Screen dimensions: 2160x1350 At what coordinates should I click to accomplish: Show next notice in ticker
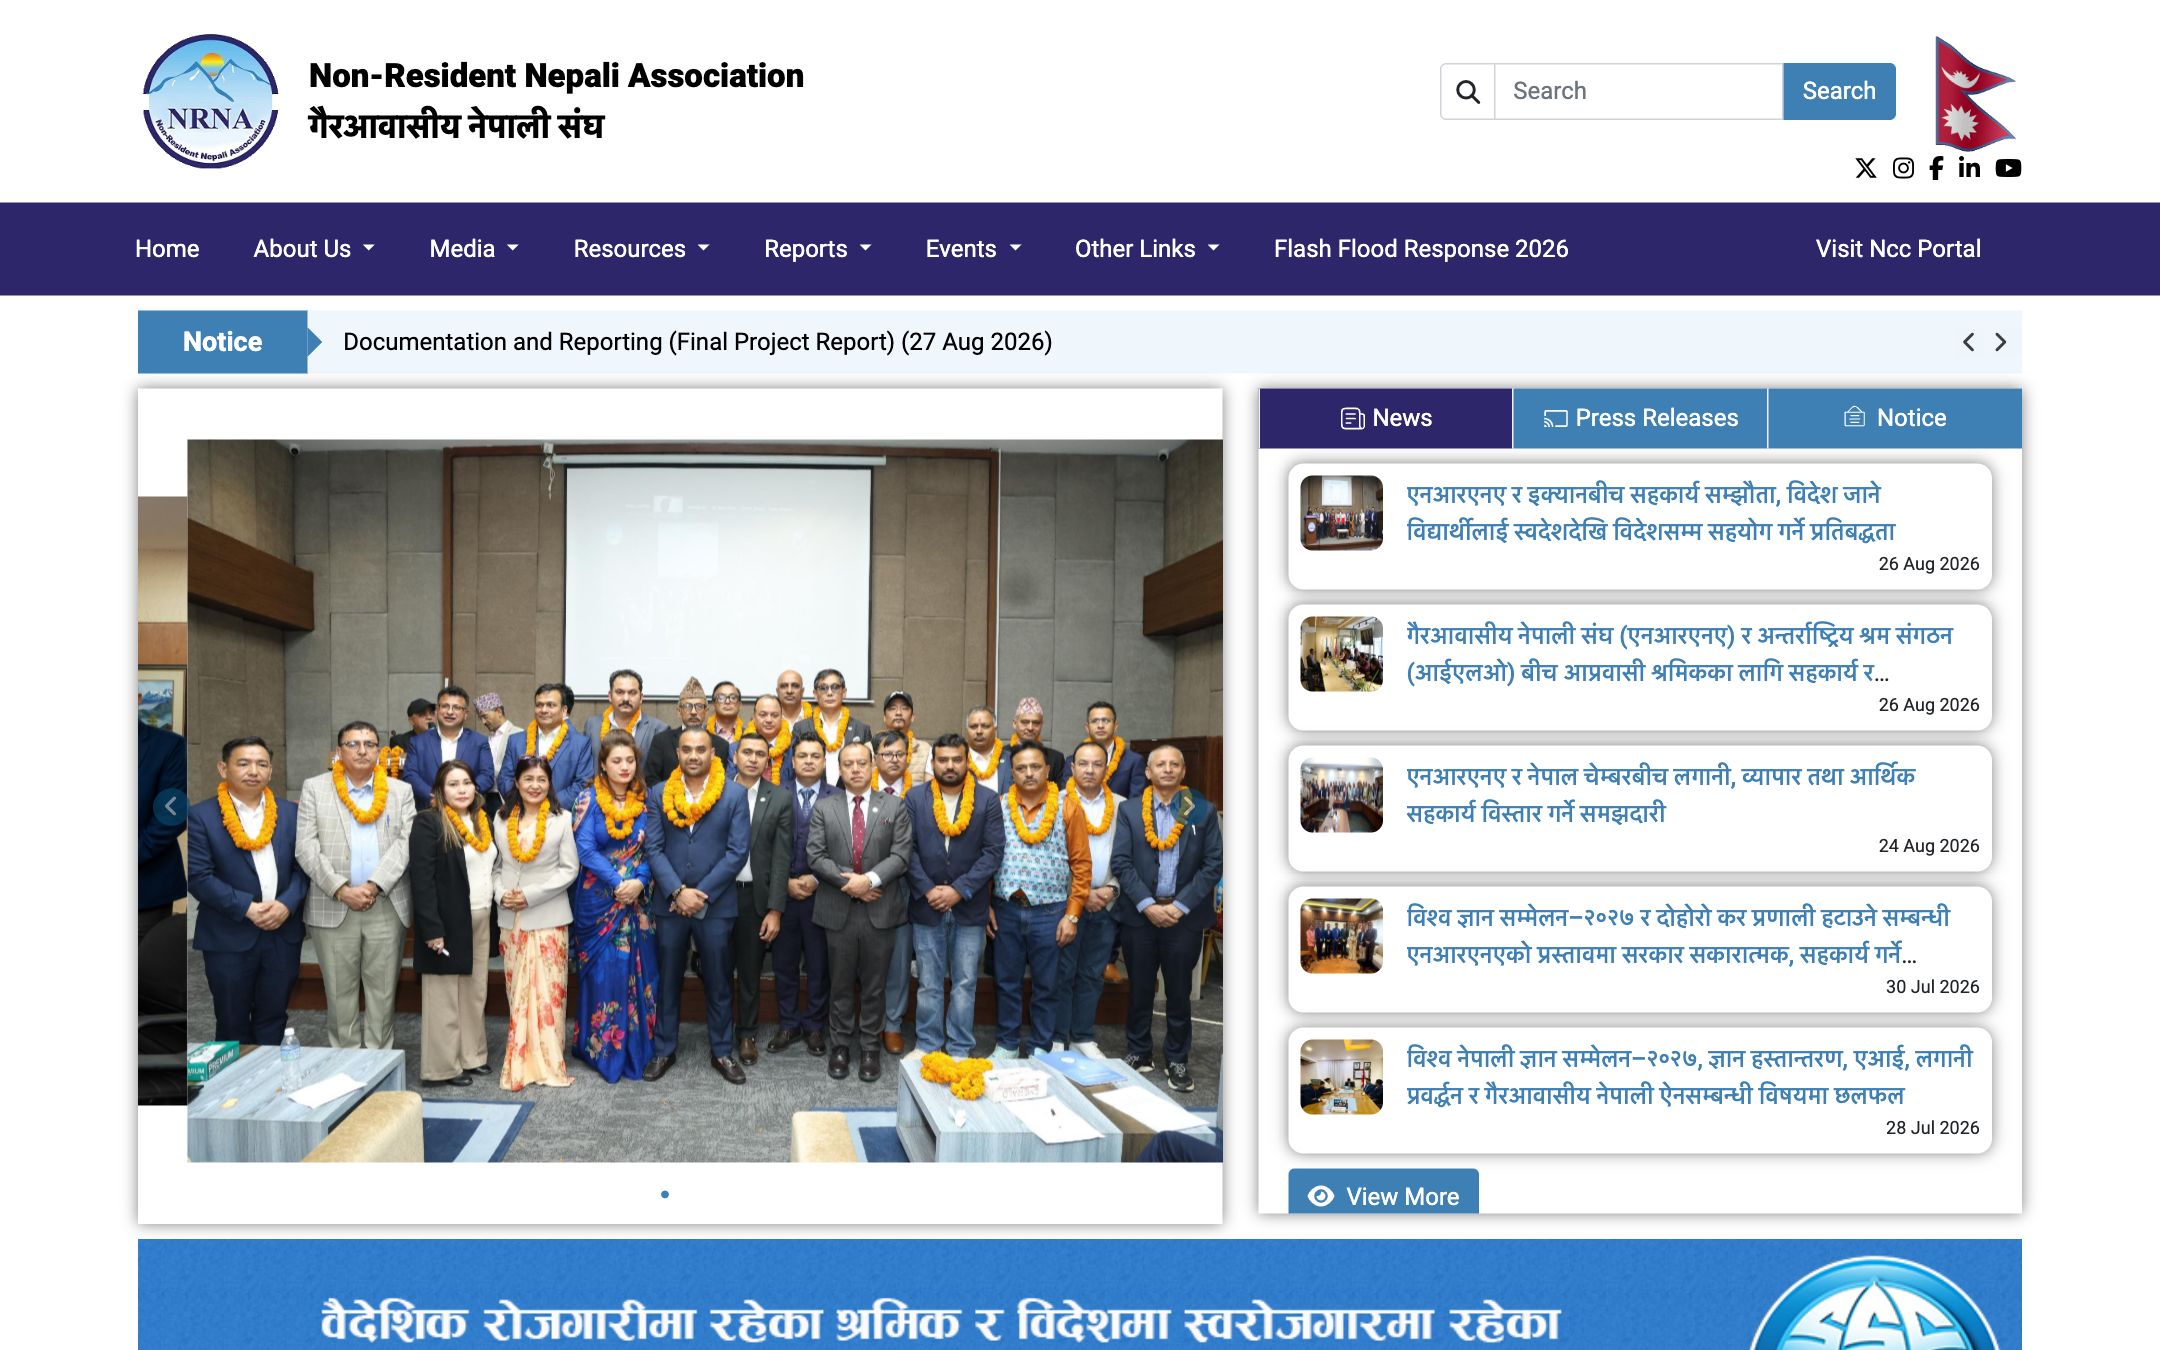pyautogui.click(x=2000, y=342)
